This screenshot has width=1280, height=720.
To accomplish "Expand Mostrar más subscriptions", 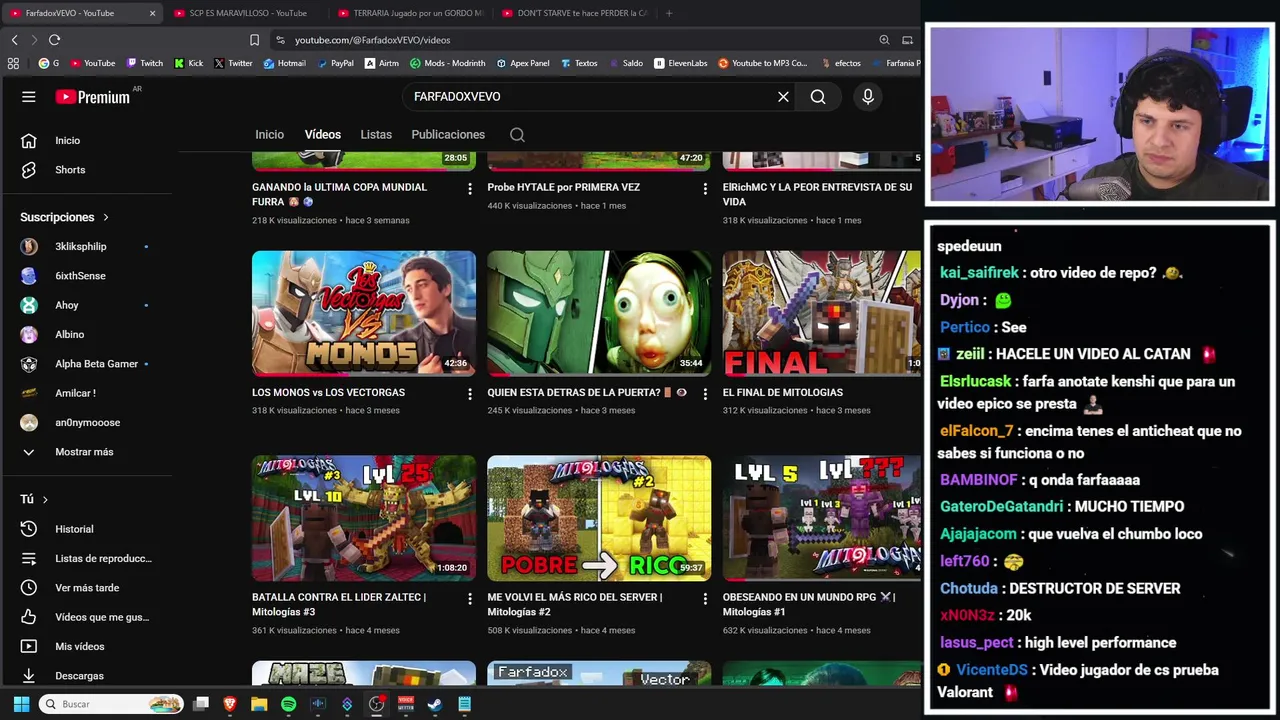I will (x=86, y=452).
